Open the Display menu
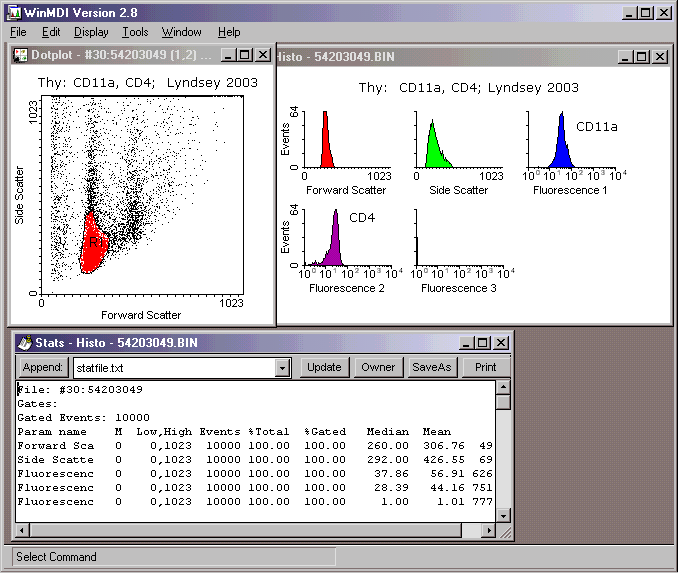Image resolution: width=678 pixels, height=573 pixels. pyautogui.click(x=91, y=32)
